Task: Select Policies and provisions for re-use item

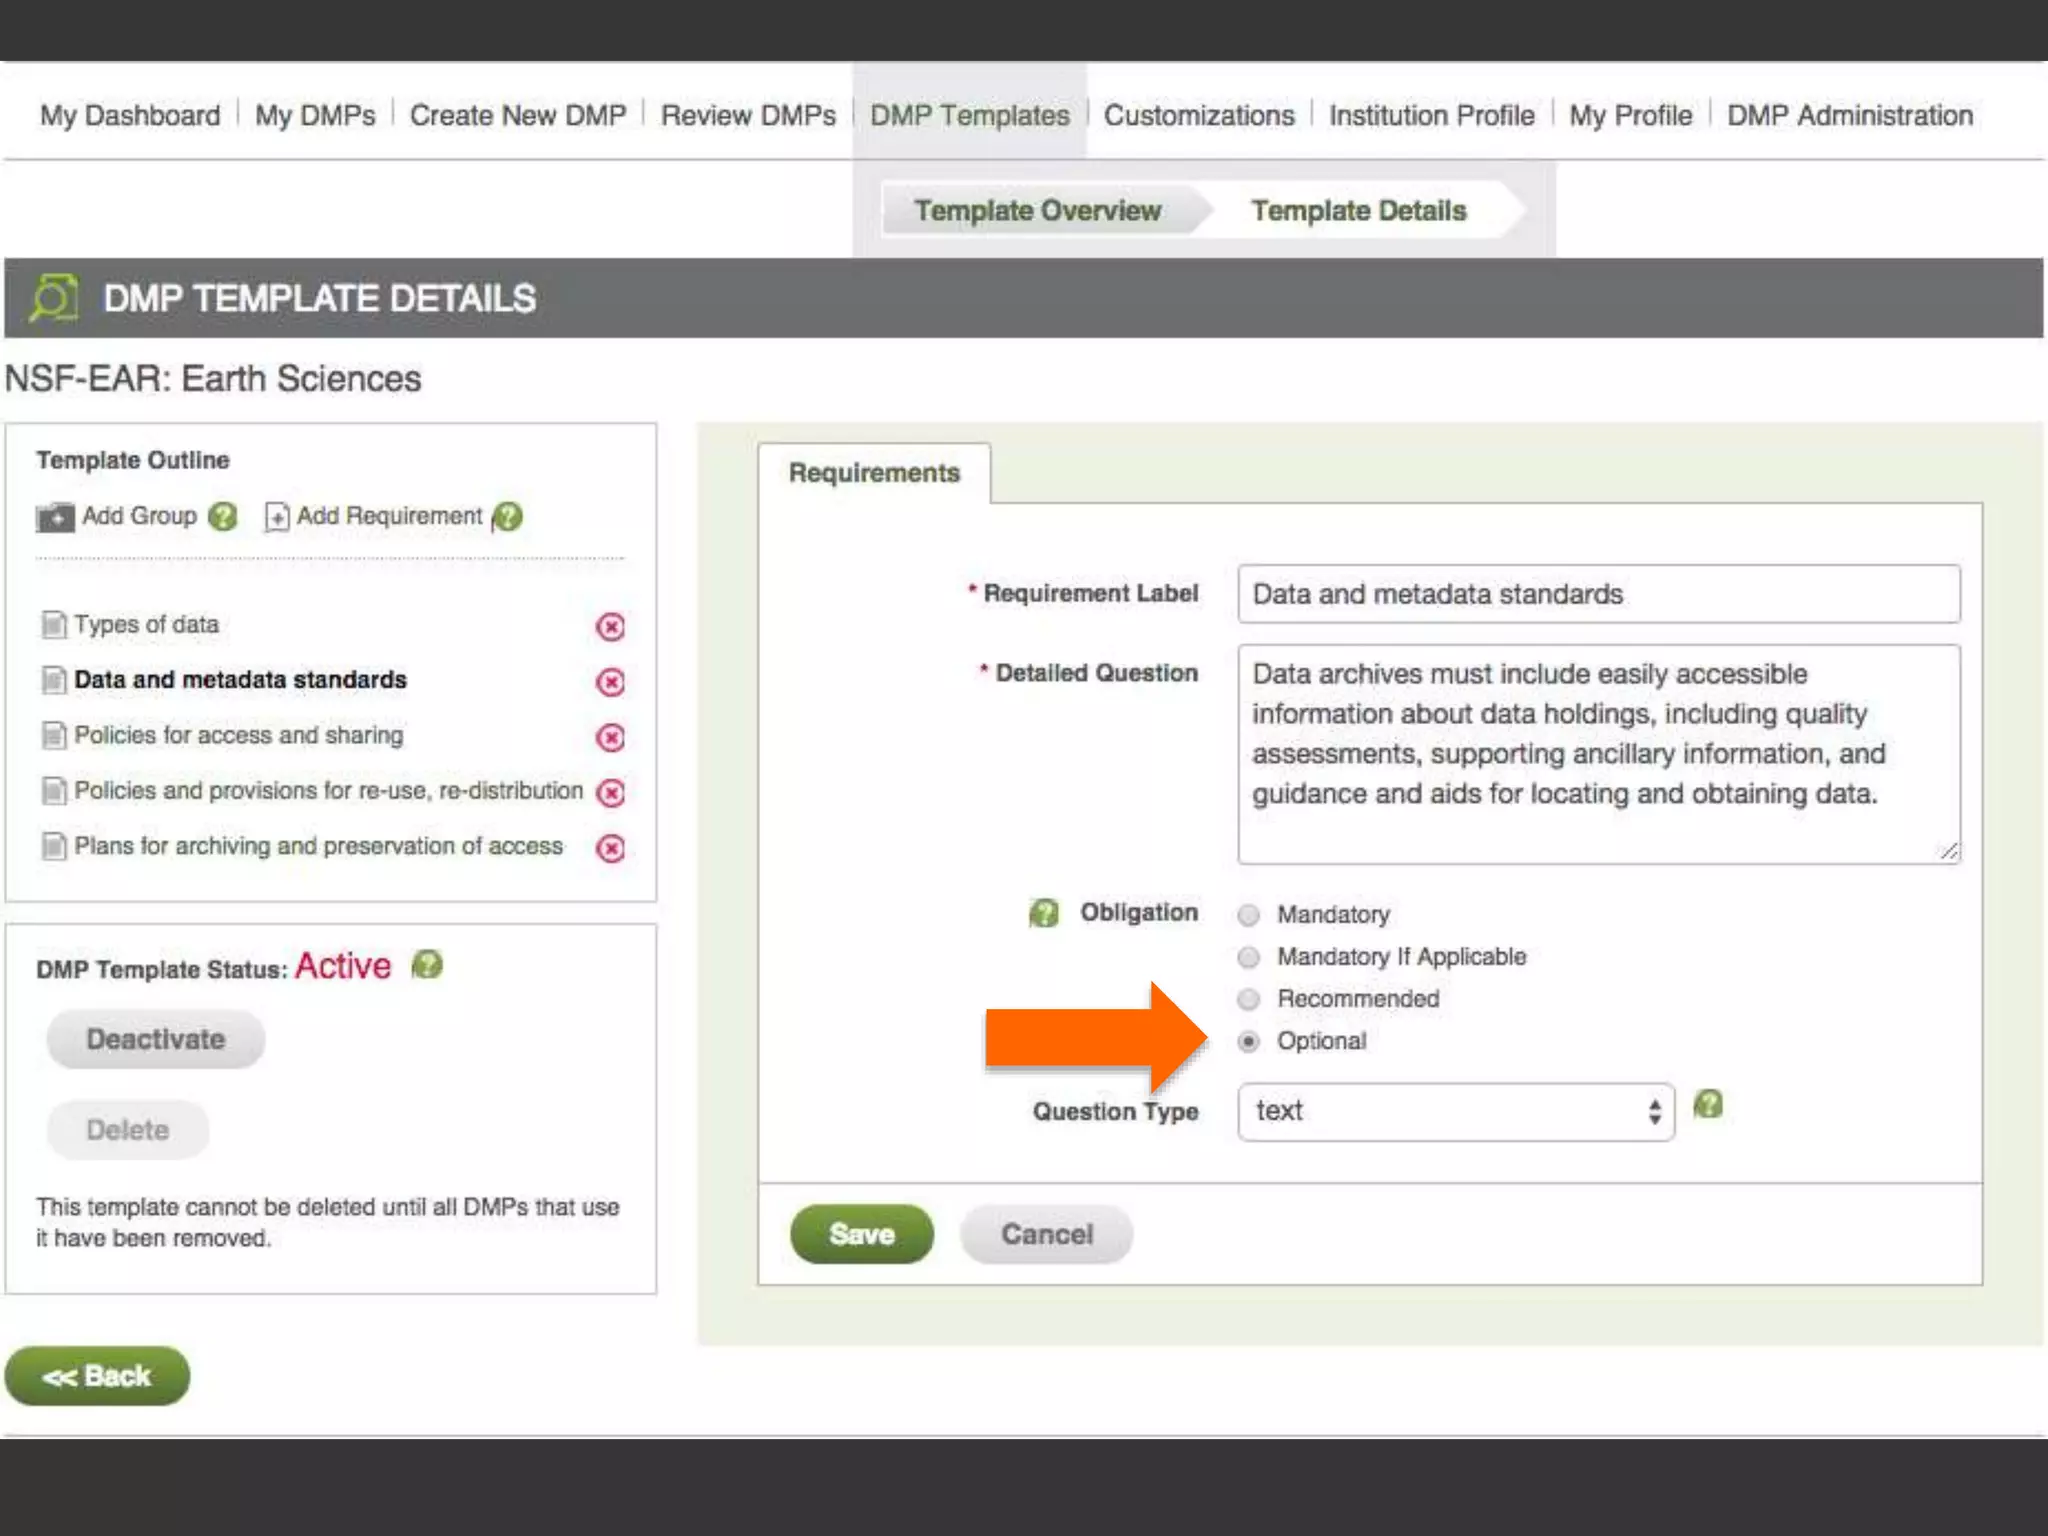Action: [x=327, y=791]
